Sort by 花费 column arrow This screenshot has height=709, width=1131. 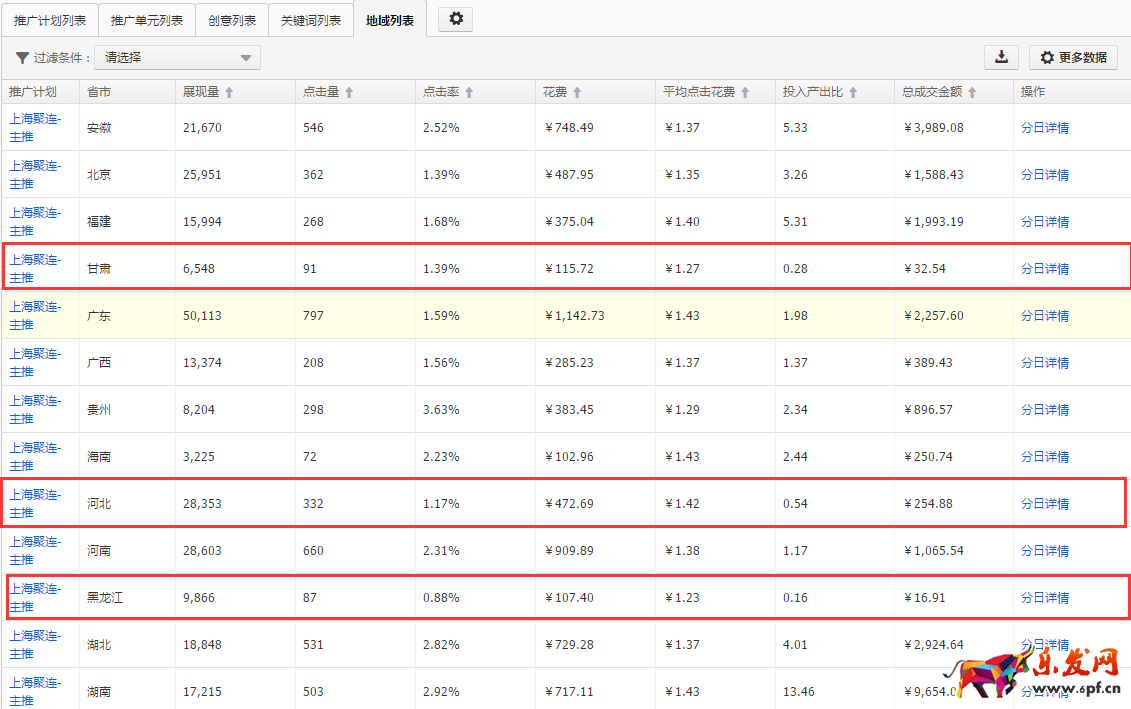point(577,92)
